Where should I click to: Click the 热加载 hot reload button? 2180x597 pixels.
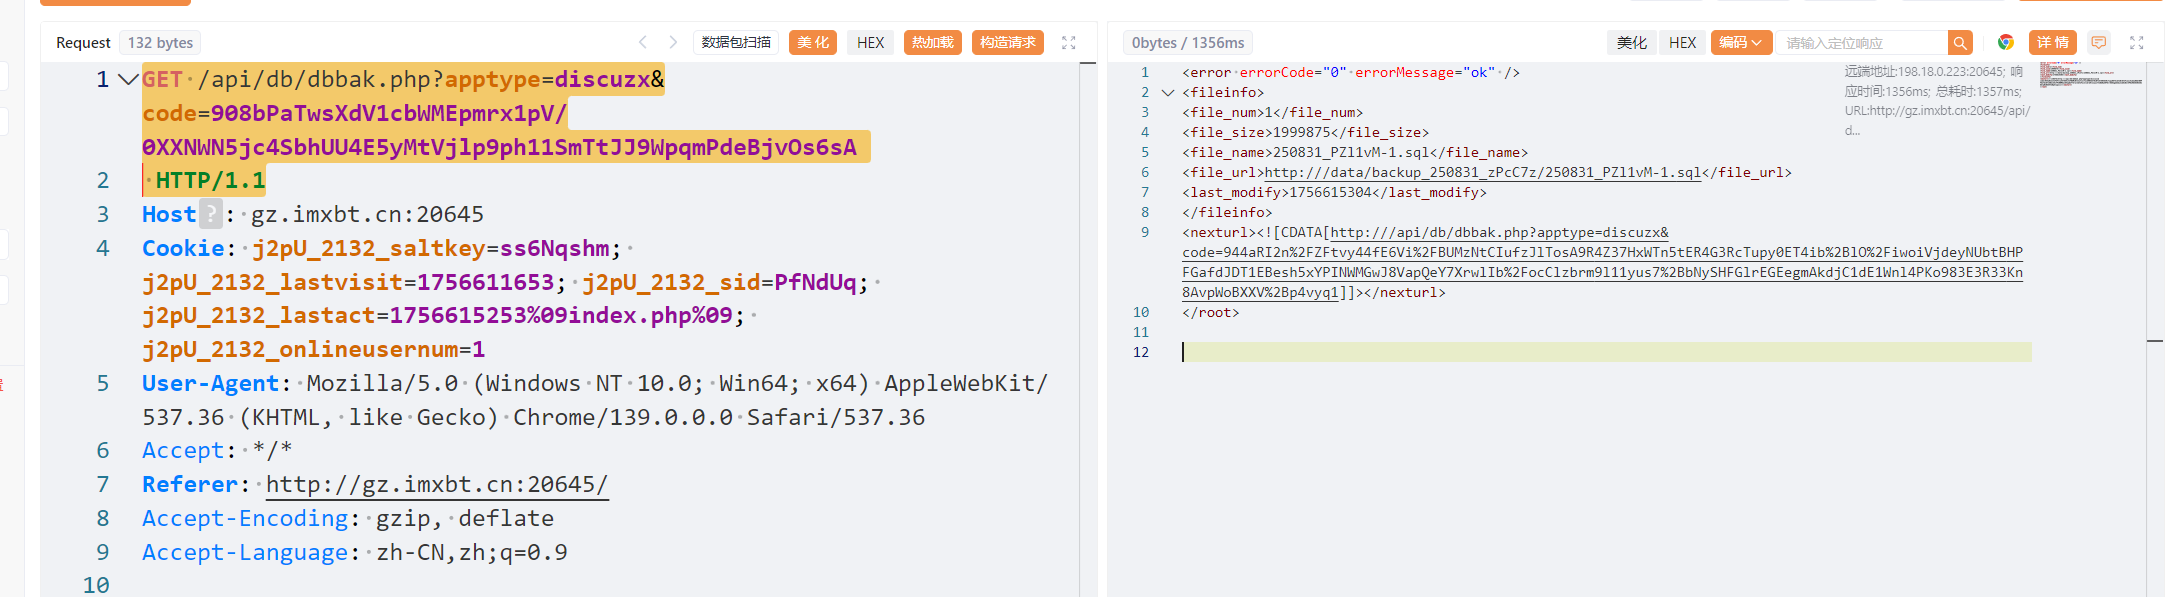click(932, 42)
